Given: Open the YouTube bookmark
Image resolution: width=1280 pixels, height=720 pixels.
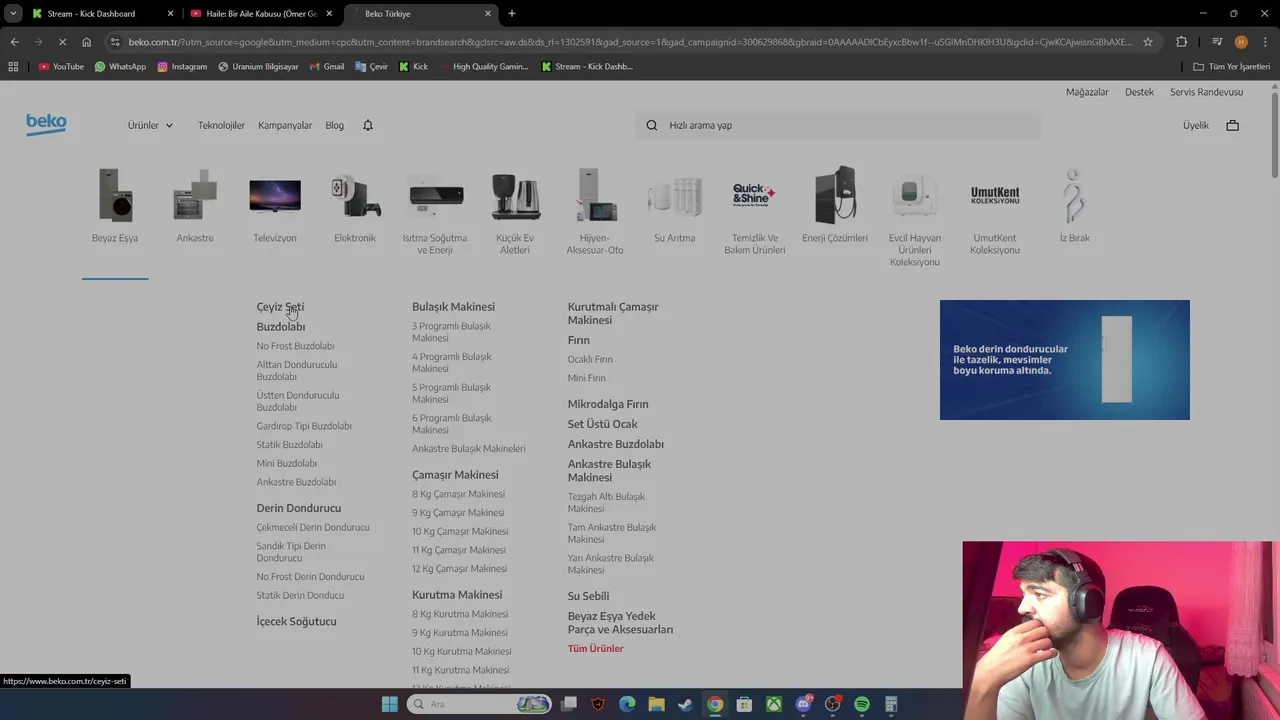Looking at the screenshot, I should click(x=61, y=66).
